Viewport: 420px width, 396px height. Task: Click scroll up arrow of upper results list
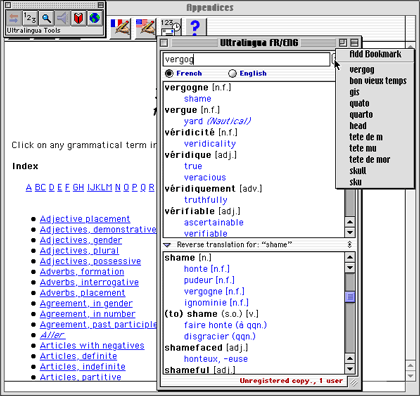pos(350,222)
